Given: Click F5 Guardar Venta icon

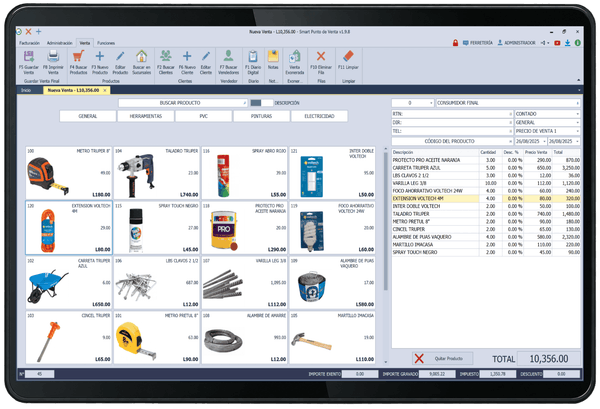Looking at the screenshot, I should 29,57.
